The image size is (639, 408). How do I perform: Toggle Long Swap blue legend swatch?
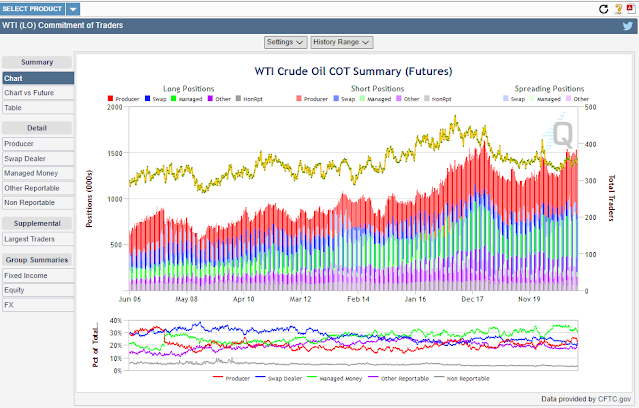(148, 99)
